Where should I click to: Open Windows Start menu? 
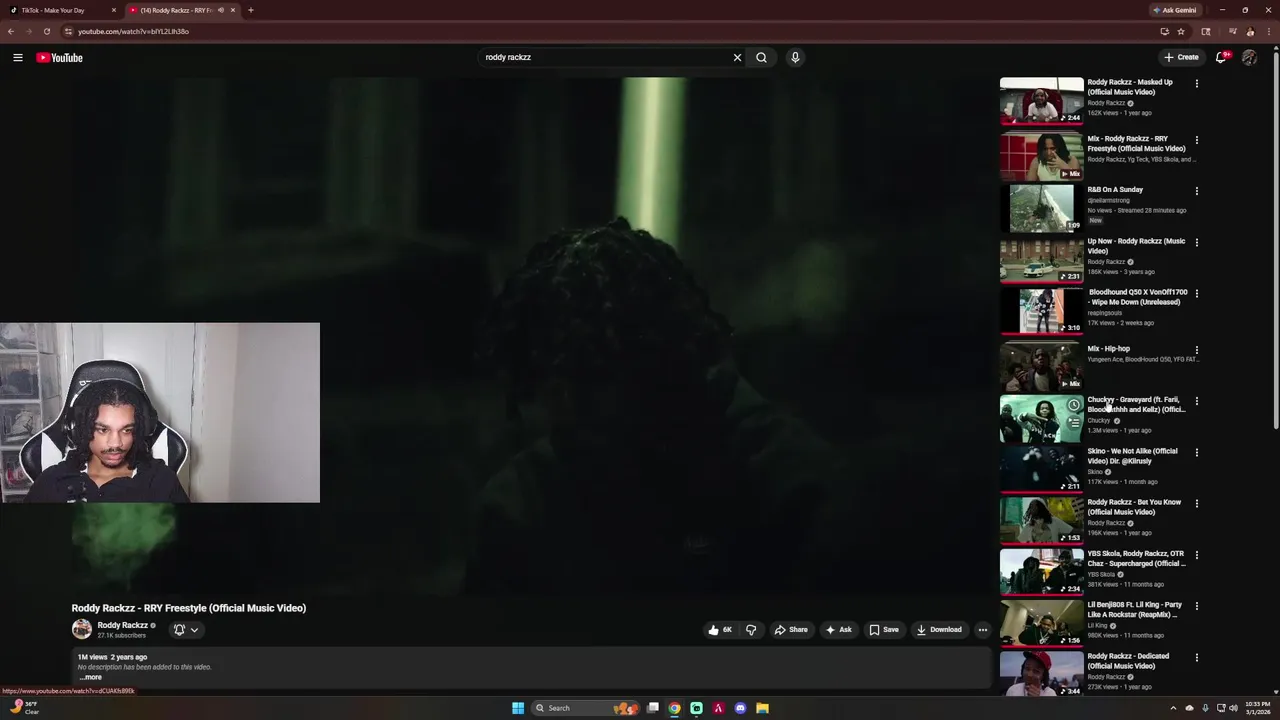point(518,708)
